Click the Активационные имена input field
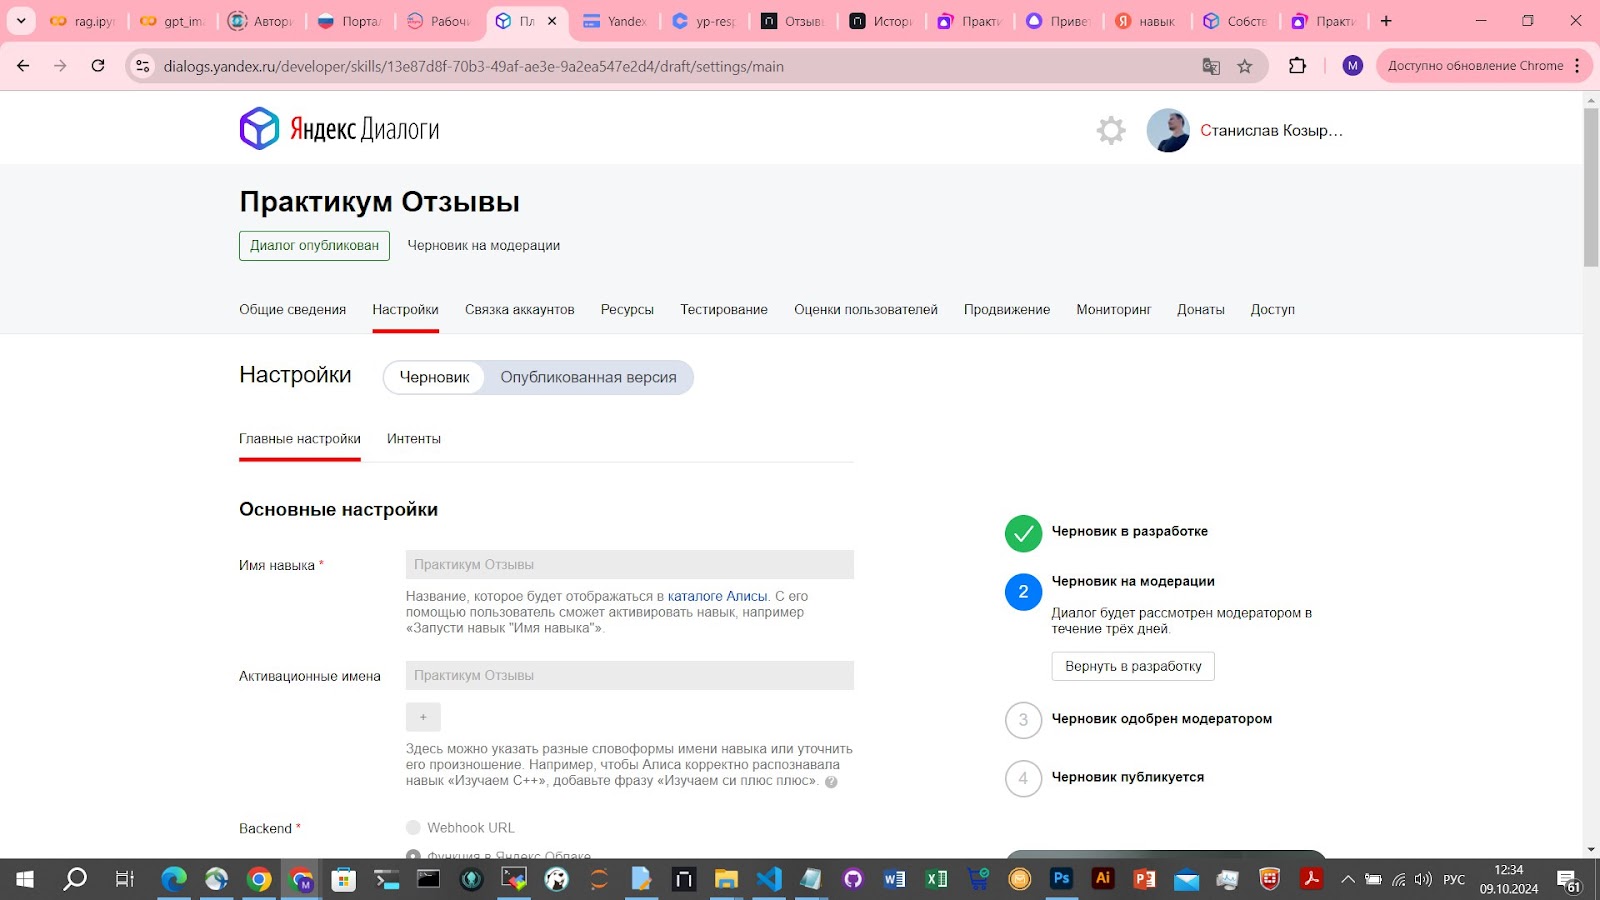This screenshot has width=1600, height=900. [630, 676]
